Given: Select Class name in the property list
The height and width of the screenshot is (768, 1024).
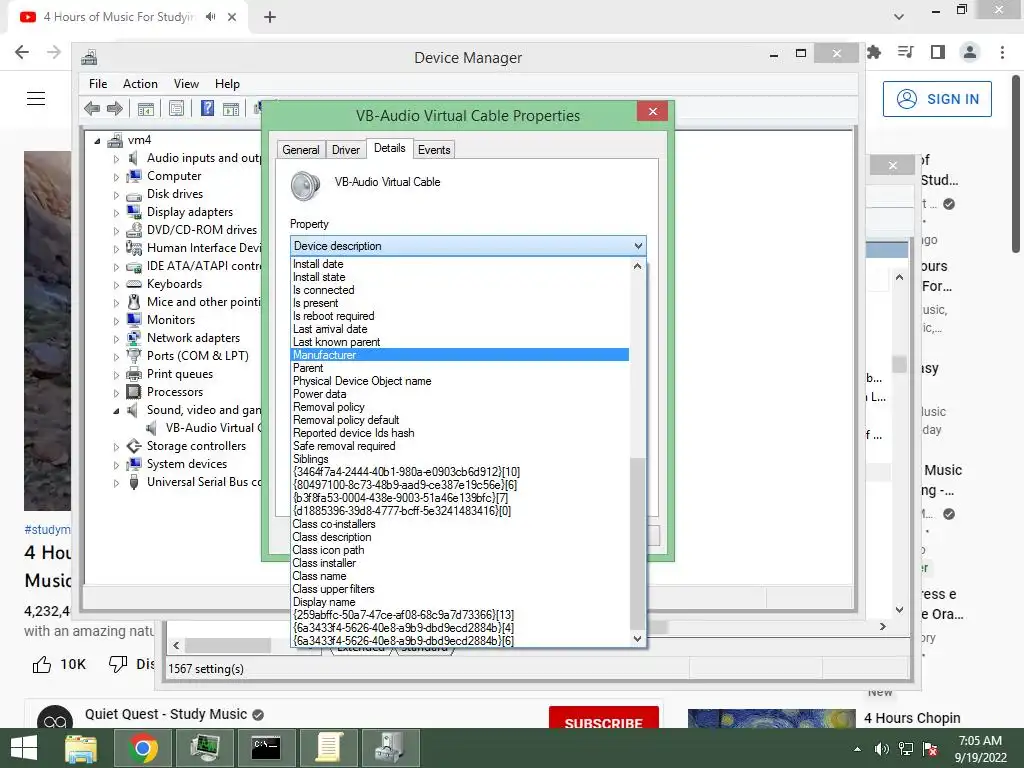Looking at the screenshot, I should click(x=460, y=576).
